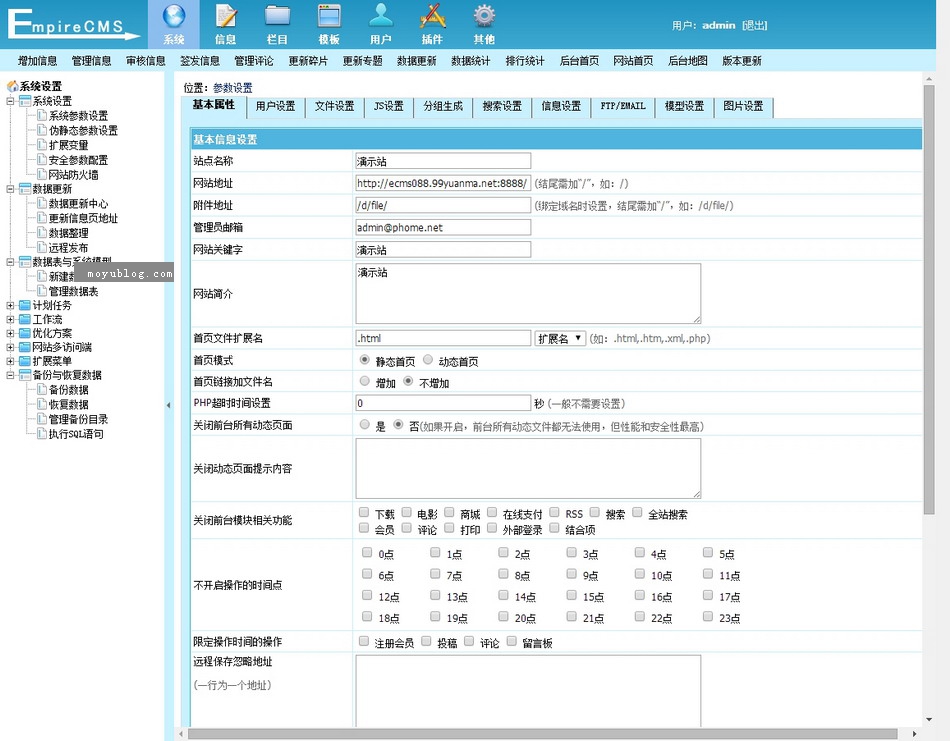Select 是 to close all dynamic pages

(x=364, y=425)
